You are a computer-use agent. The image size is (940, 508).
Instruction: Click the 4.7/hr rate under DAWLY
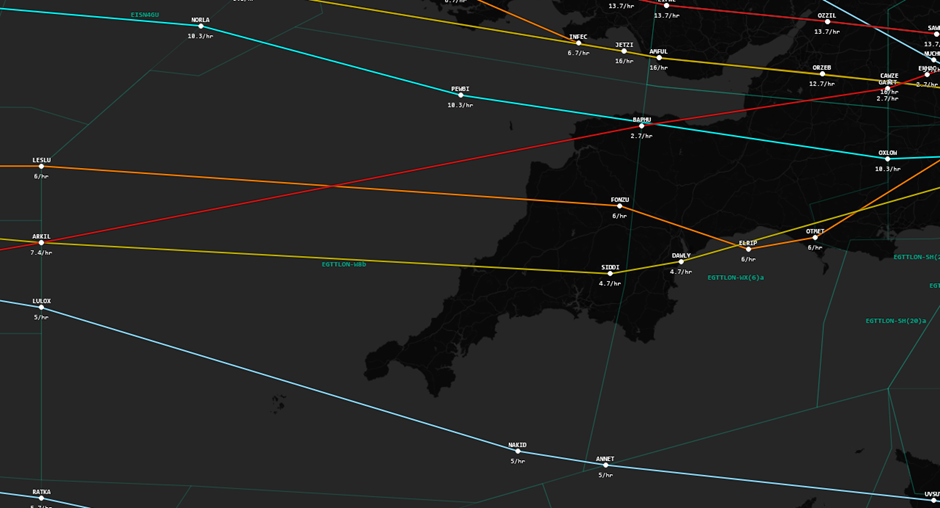coord(681,272)
